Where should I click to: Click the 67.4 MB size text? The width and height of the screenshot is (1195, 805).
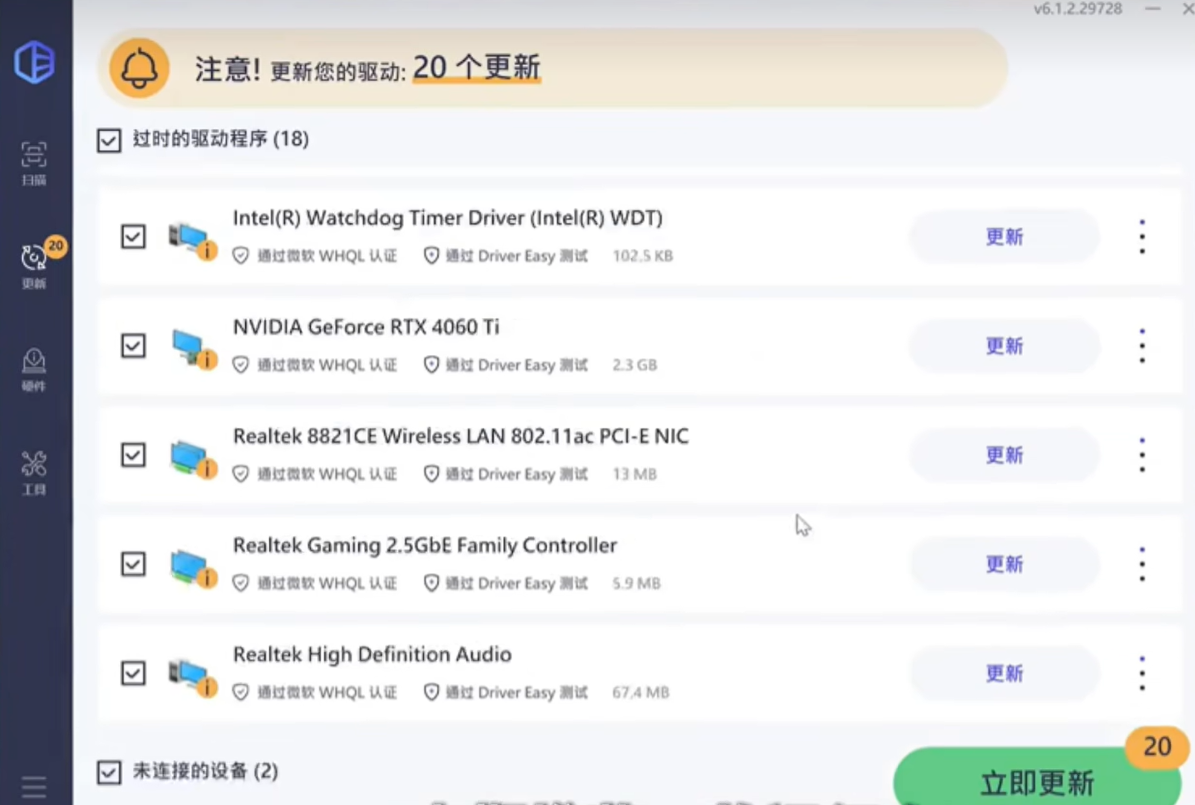coord(641,692)
